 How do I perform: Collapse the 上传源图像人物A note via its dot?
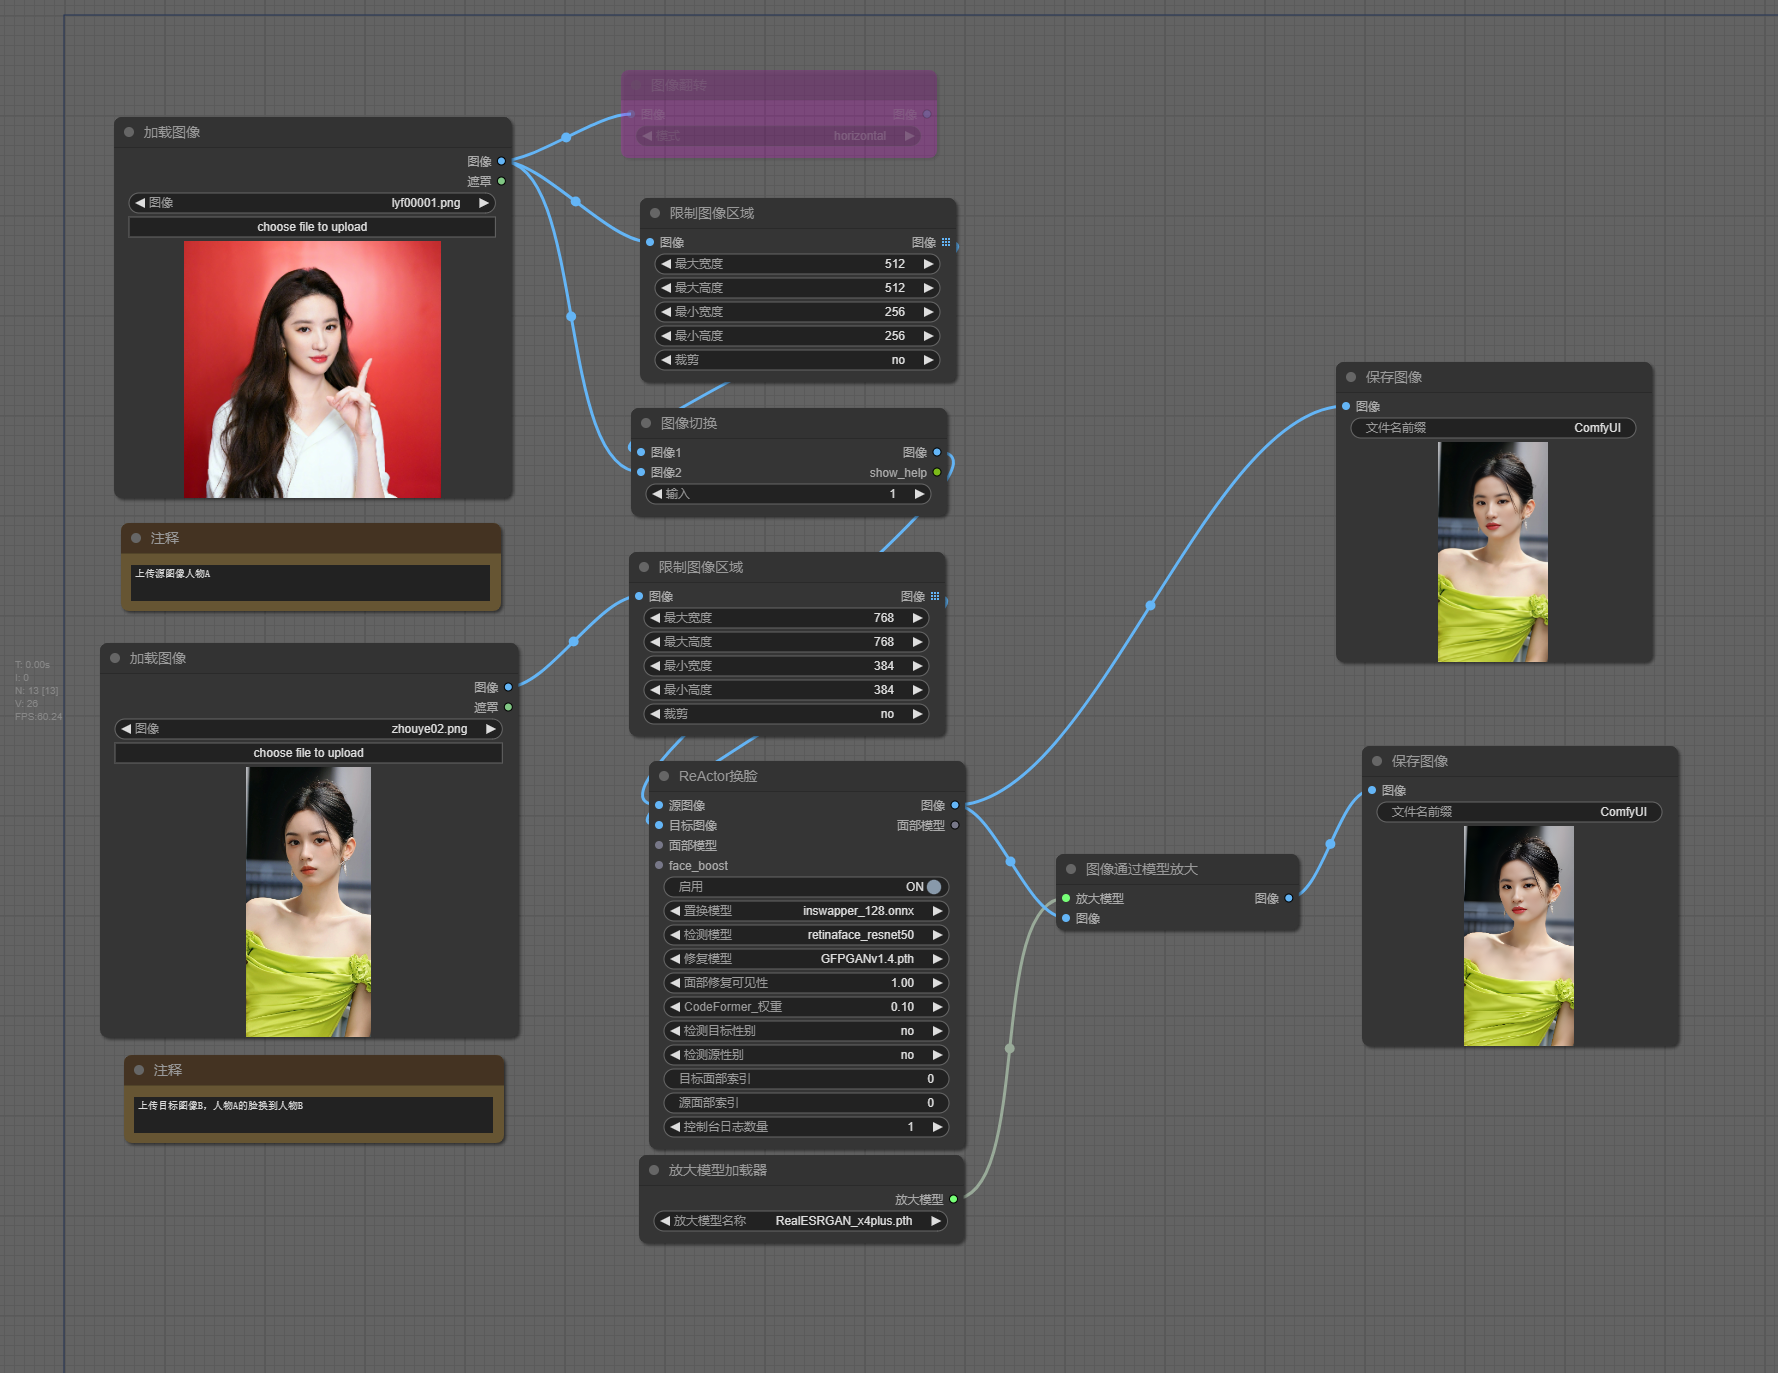coord(136,538)
